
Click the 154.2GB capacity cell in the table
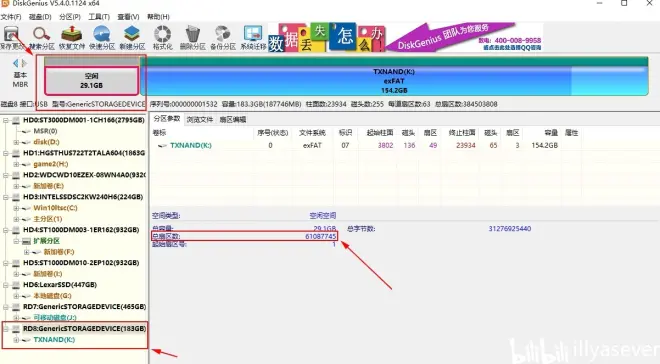pos(544,146)
